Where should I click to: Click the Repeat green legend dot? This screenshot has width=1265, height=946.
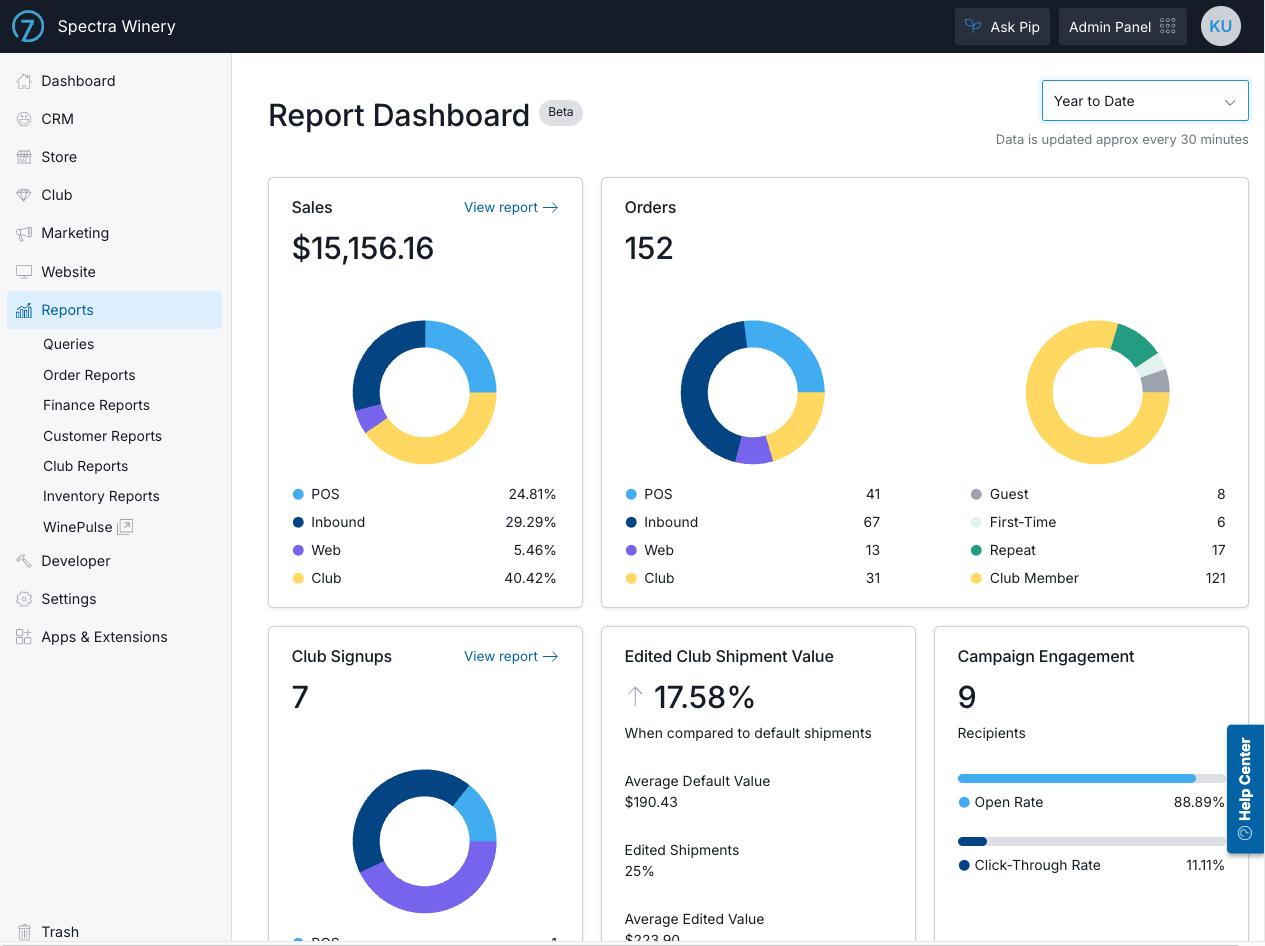(x=976, y=550)
